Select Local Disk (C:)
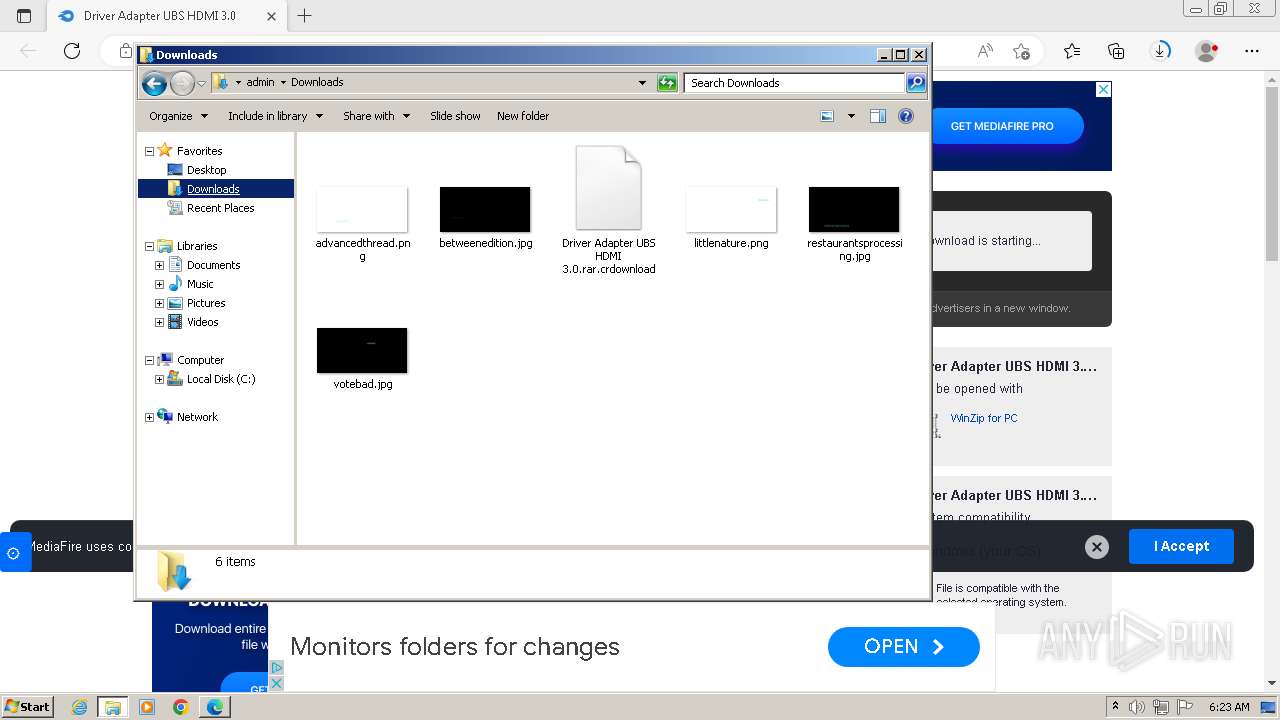1280x720 pixels. pos(221,379)
